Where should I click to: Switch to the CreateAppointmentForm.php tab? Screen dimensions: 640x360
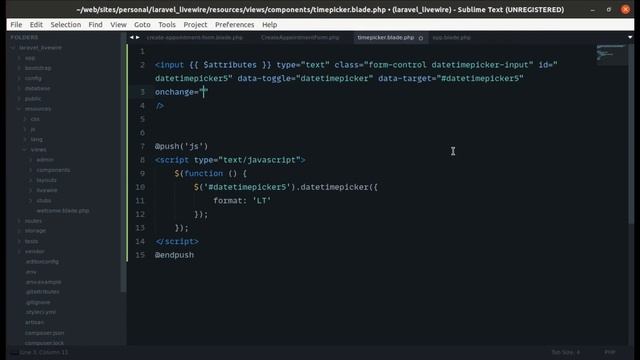click(x=300, y=38)
